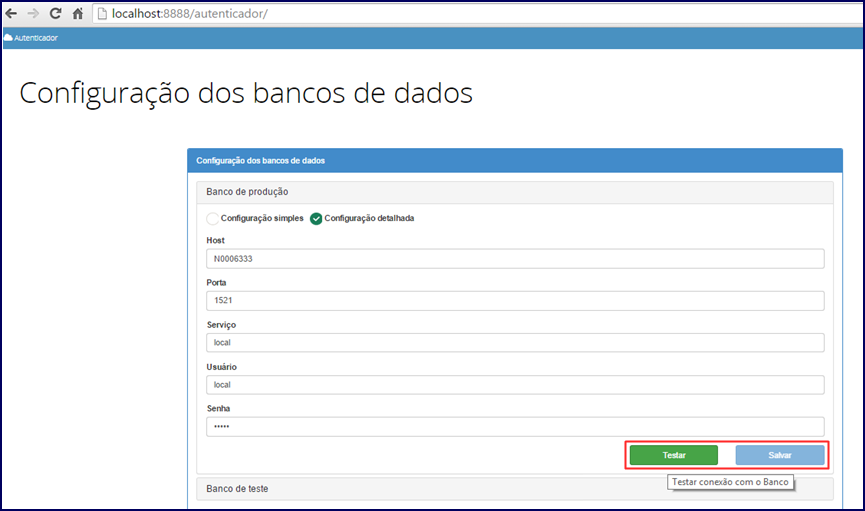Collapse the Banco de produção section header
The image size is (865, 511).
515,192
